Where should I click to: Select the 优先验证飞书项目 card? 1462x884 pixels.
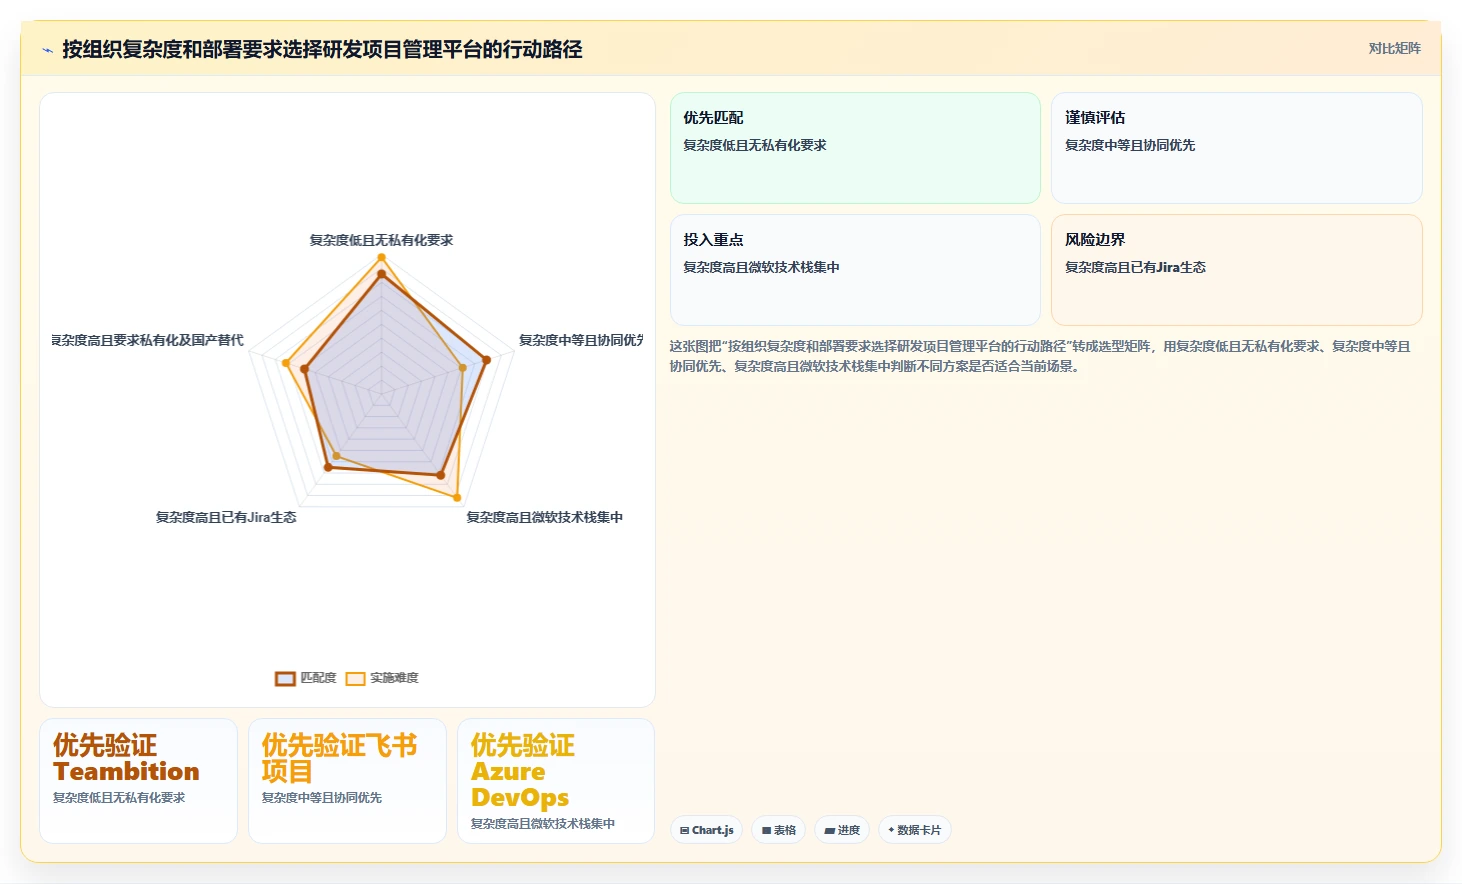347,781
